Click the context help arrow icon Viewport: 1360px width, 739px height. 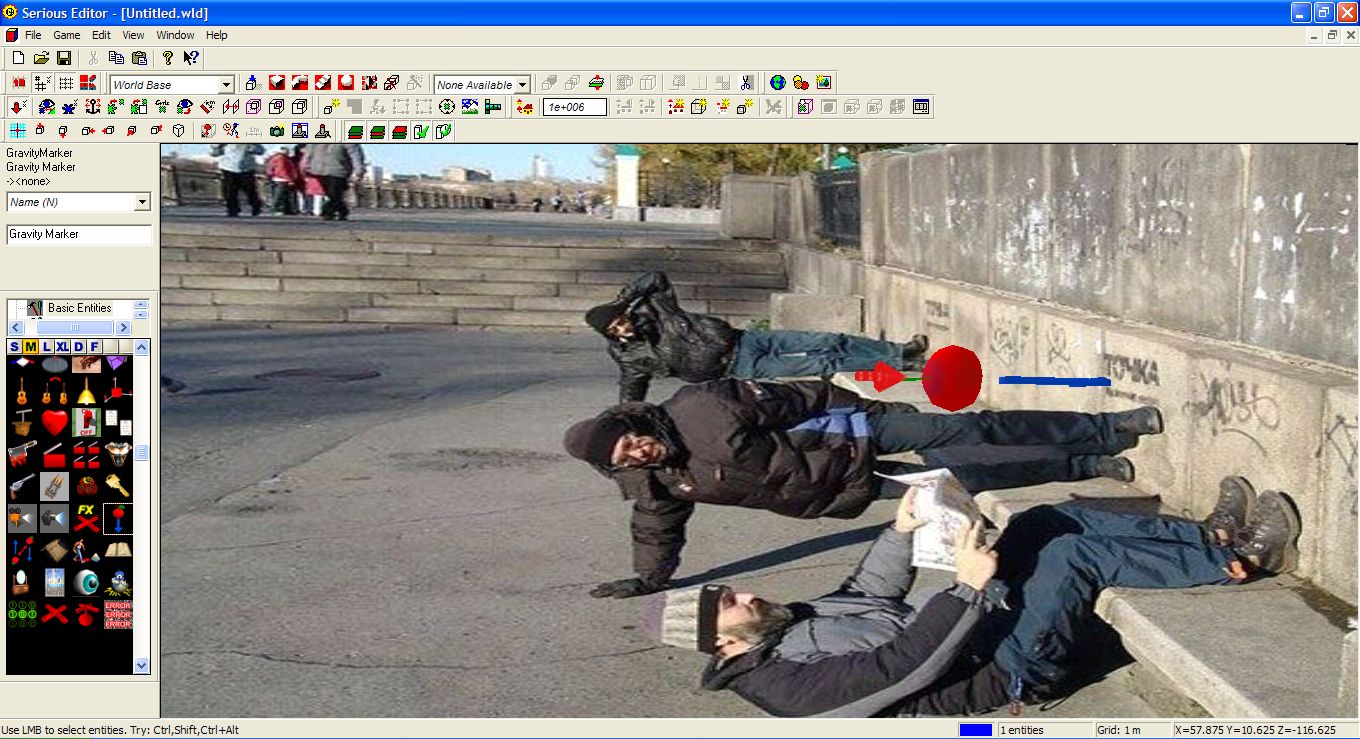(190, 58)
